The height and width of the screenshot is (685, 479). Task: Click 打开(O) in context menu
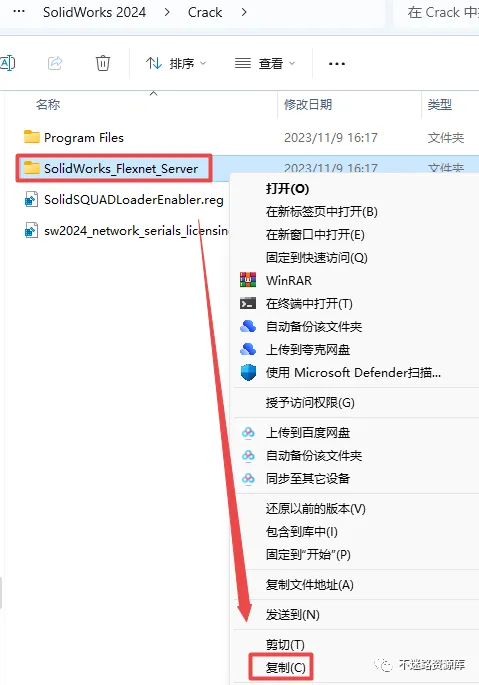click(287, 189)
